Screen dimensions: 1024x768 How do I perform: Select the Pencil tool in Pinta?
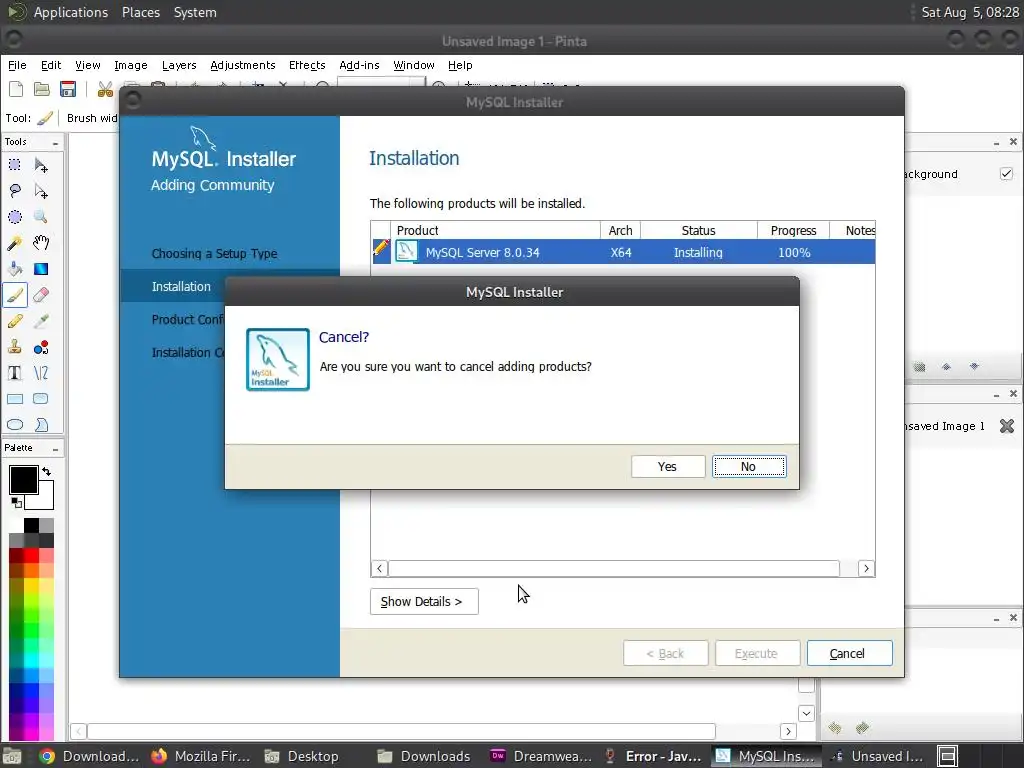[15, 321]
